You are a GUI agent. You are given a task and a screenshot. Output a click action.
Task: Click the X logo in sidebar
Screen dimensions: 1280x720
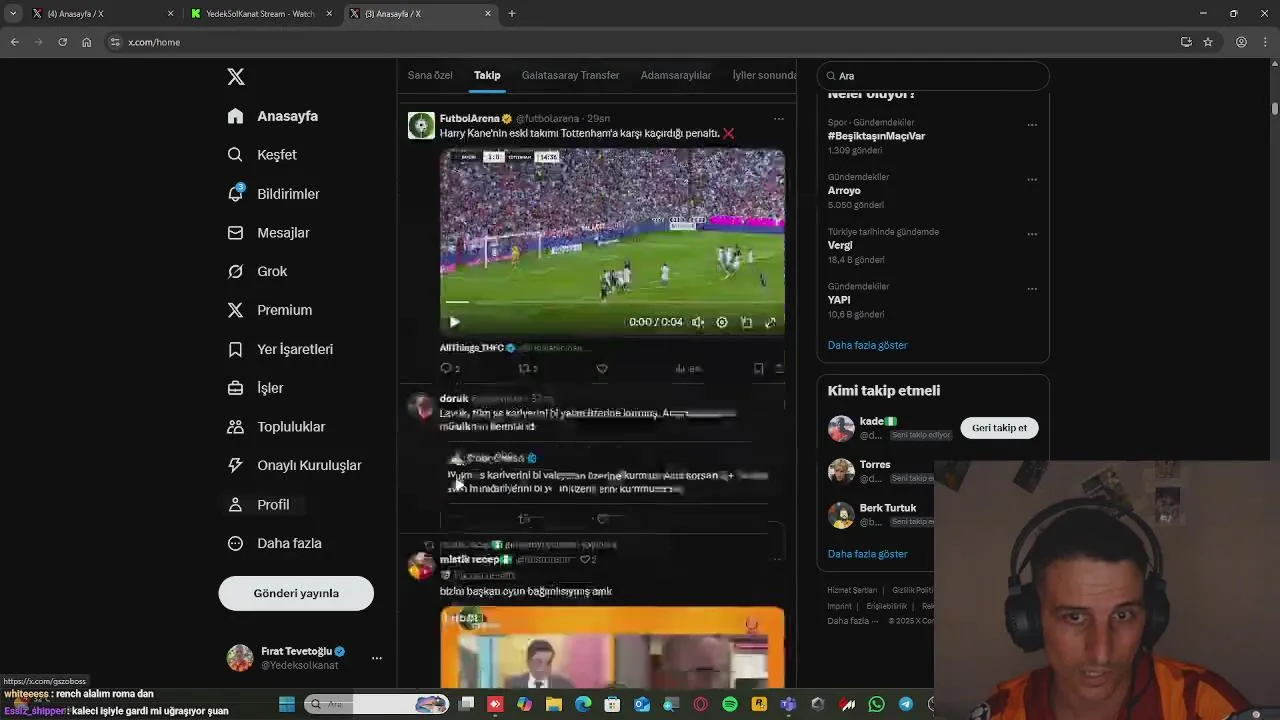(236, 77)
